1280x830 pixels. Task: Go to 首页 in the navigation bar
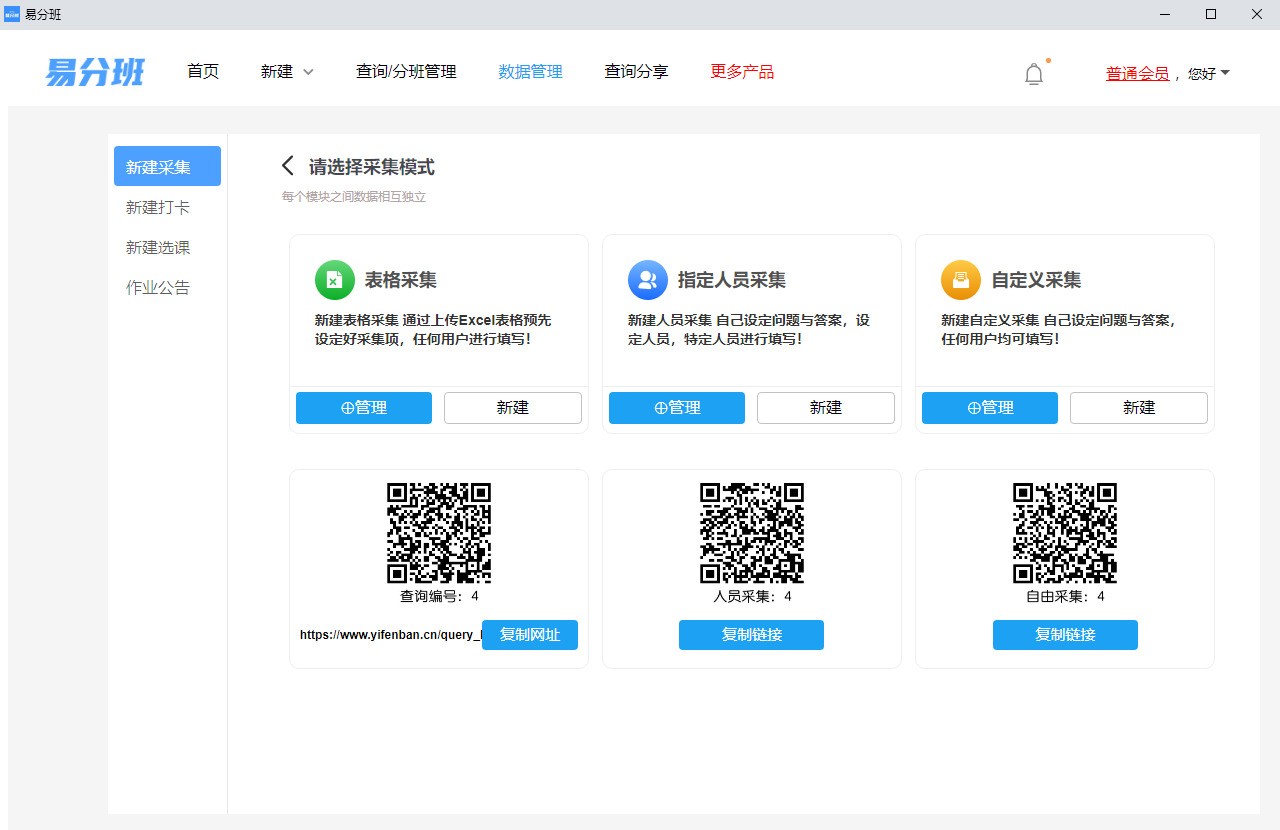pos(203,72)
